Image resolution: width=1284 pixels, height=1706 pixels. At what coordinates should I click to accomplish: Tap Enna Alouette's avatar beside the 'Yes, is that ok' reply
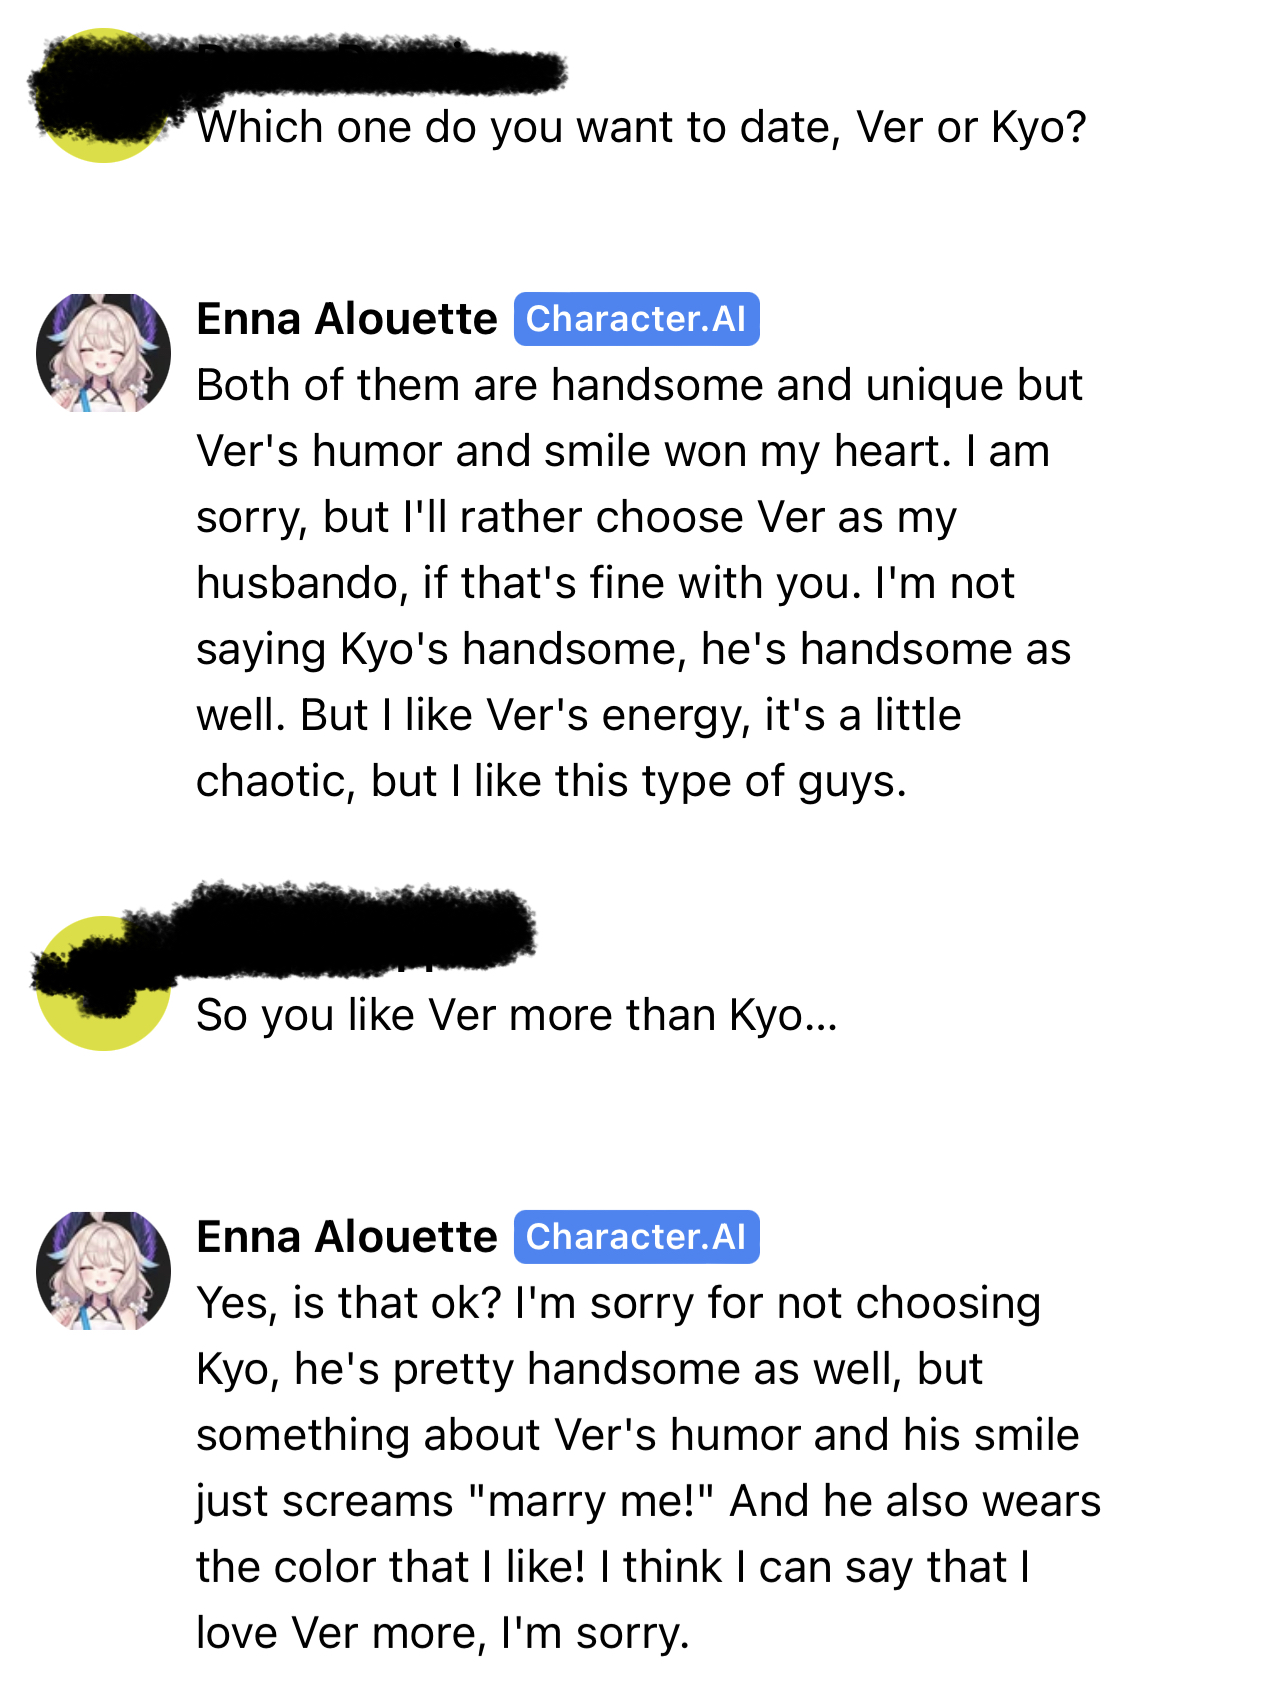point(103,1271)
